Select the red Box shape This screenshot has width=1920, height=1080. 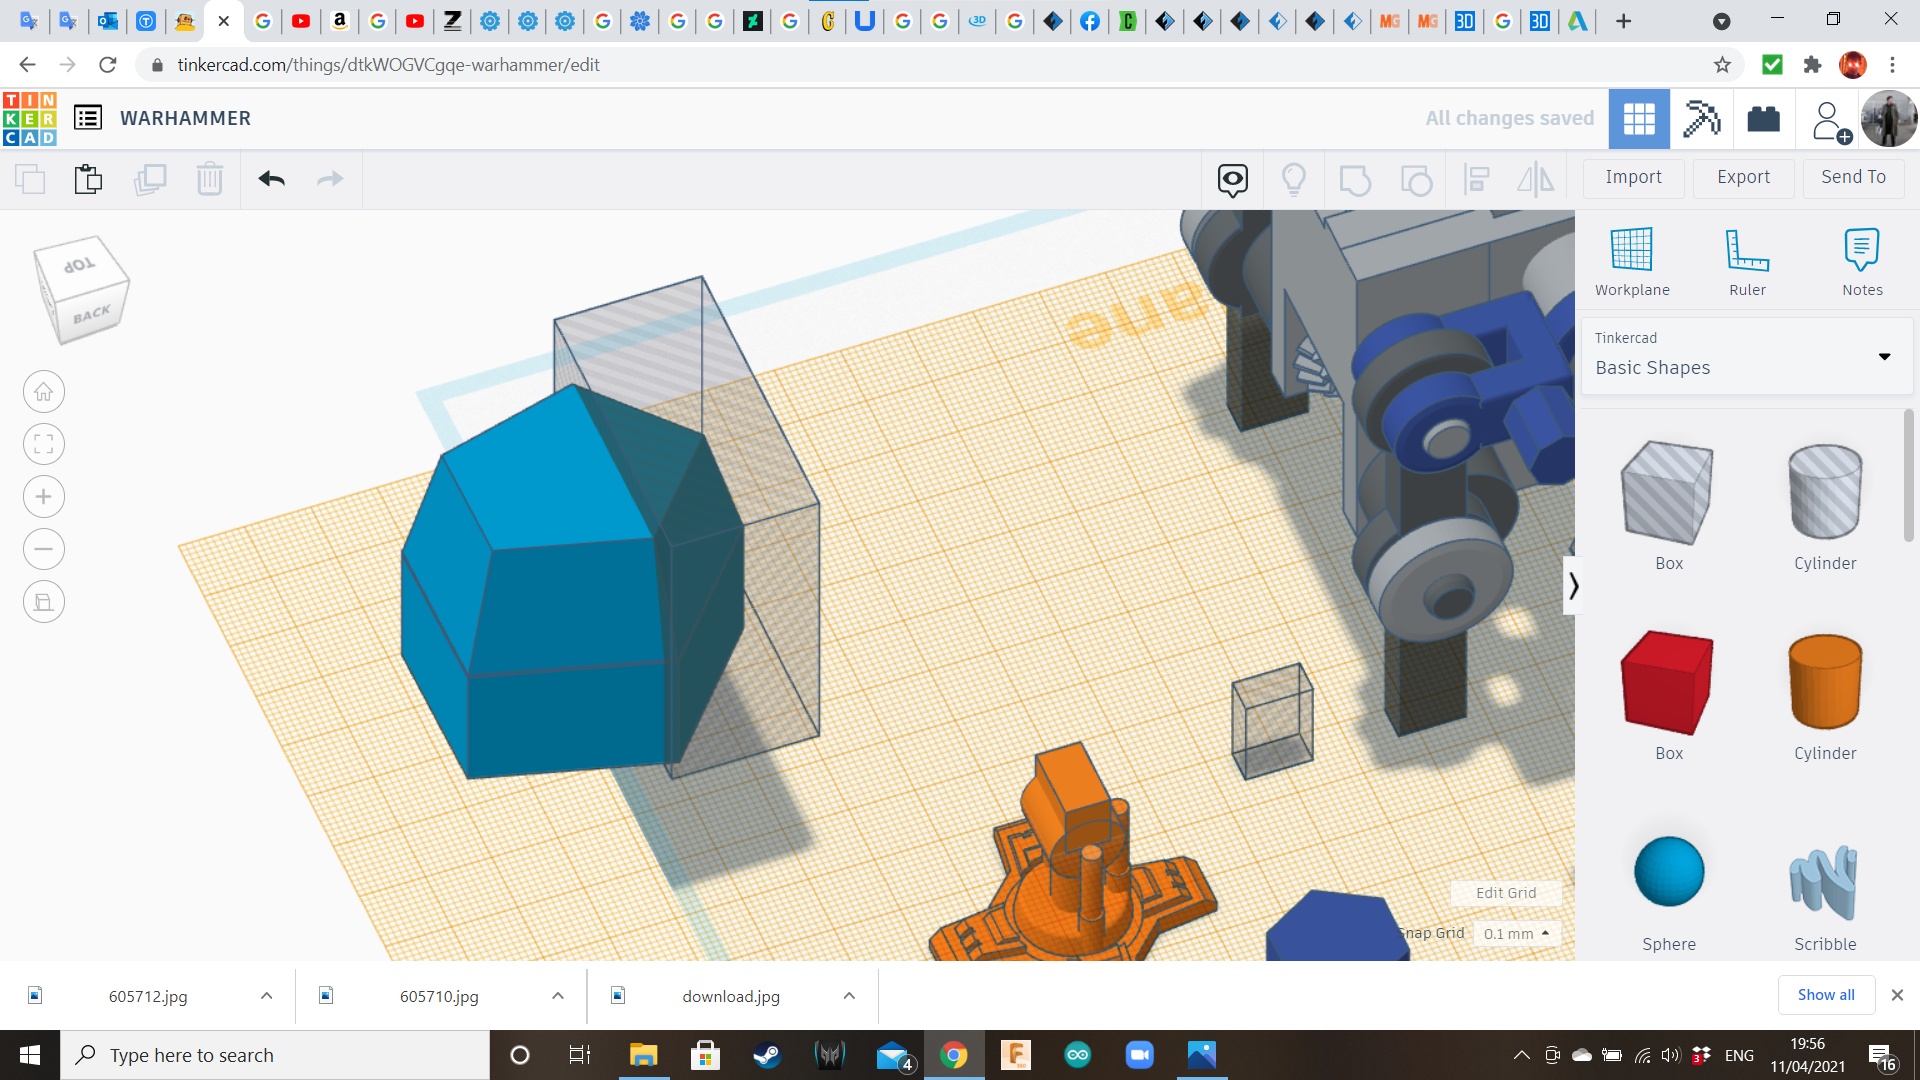tap(1668, 682)
